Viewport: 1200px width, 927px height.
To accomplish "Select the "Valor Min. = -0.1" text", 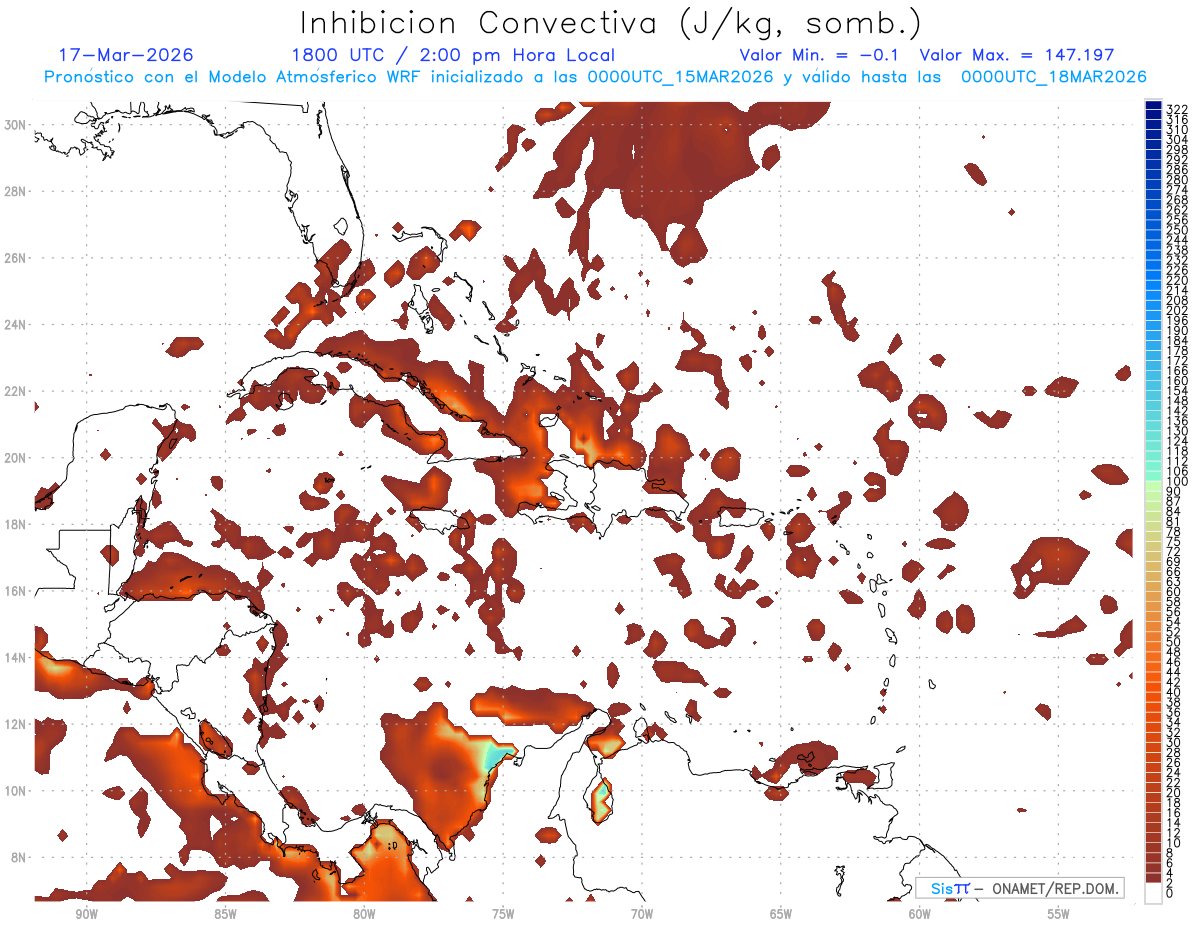I will pos(819,55).
